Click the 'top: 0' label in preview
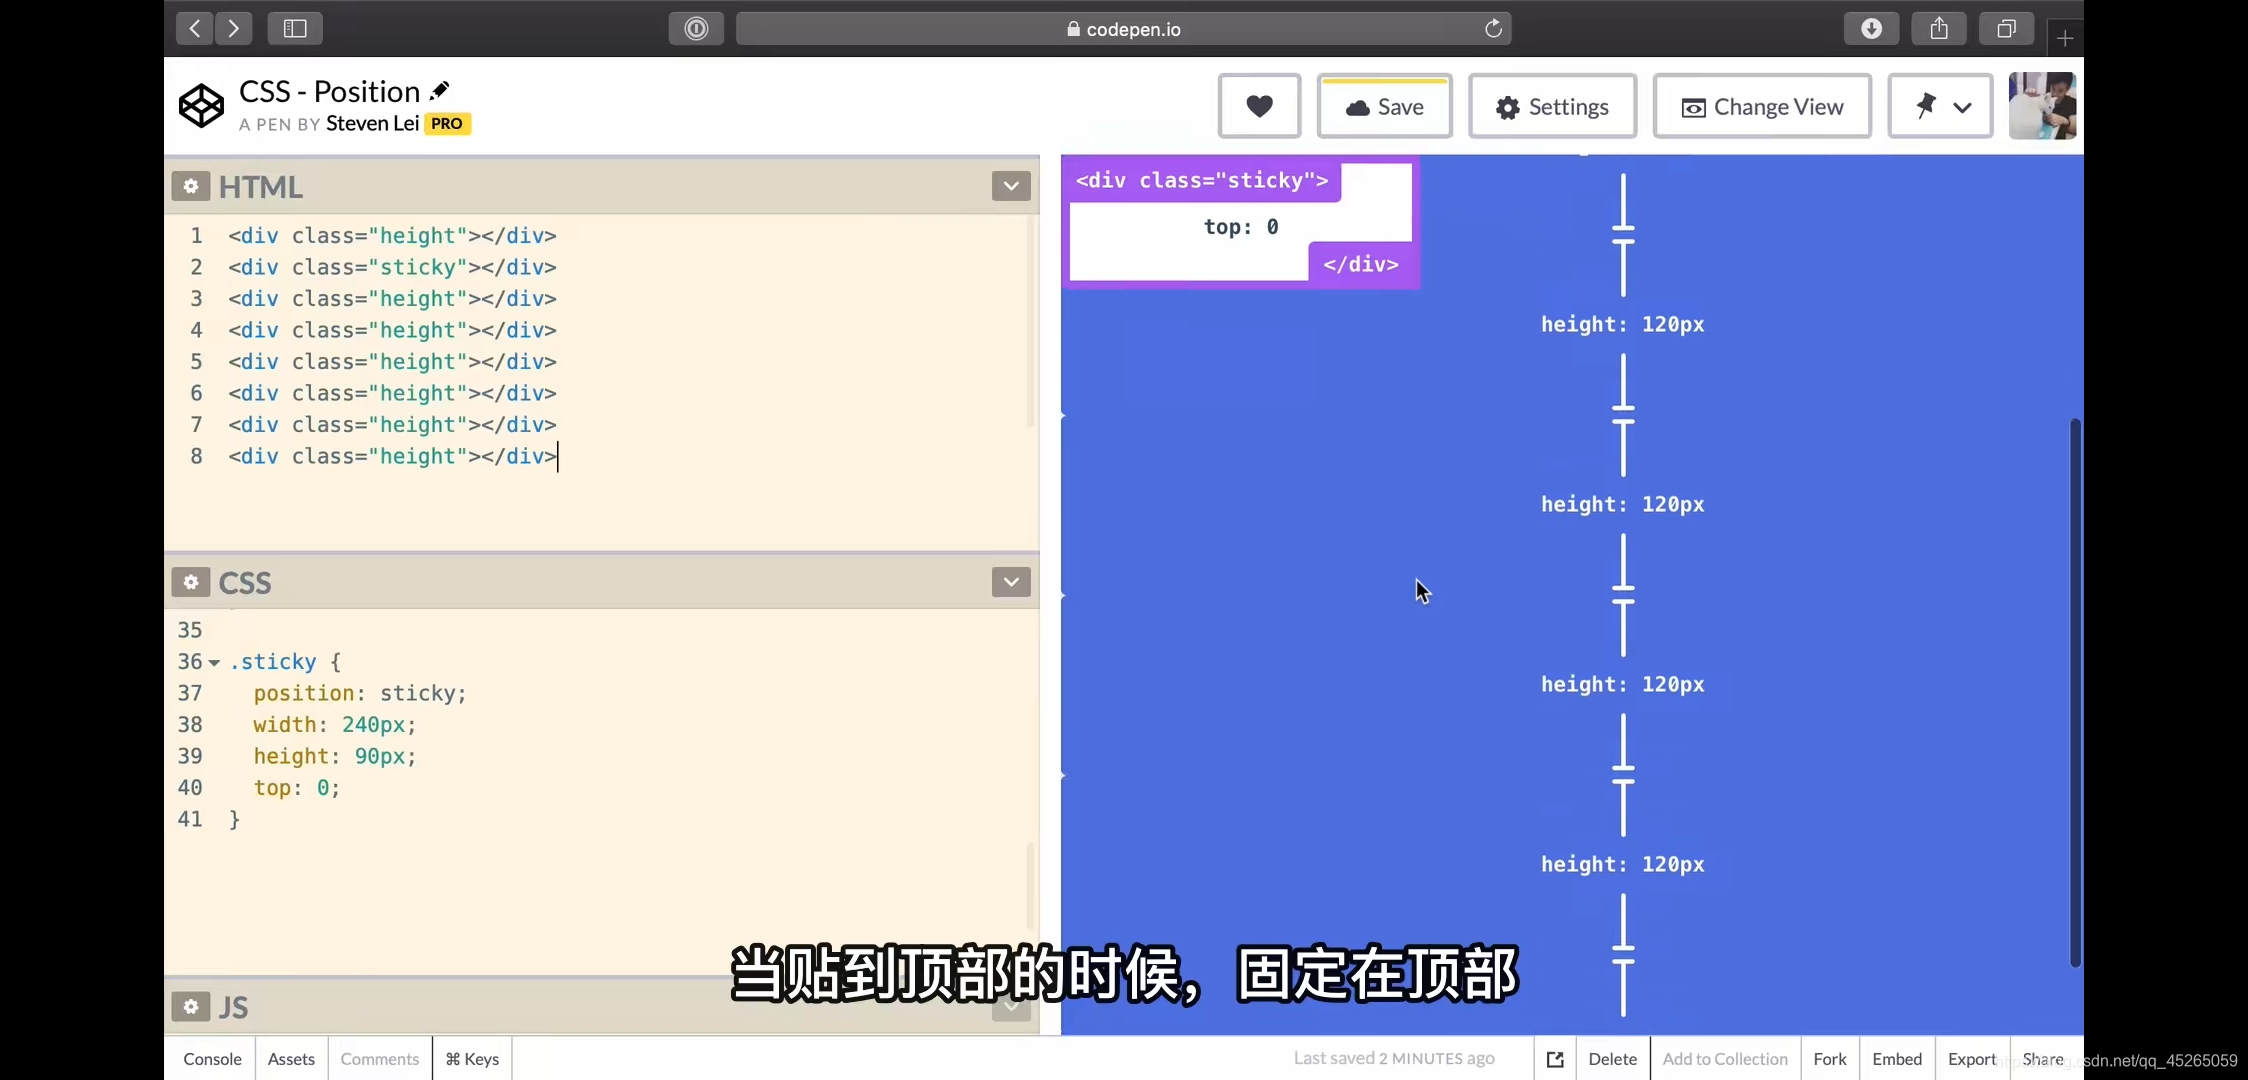 pyautogui.click(x=1241, y=227)
